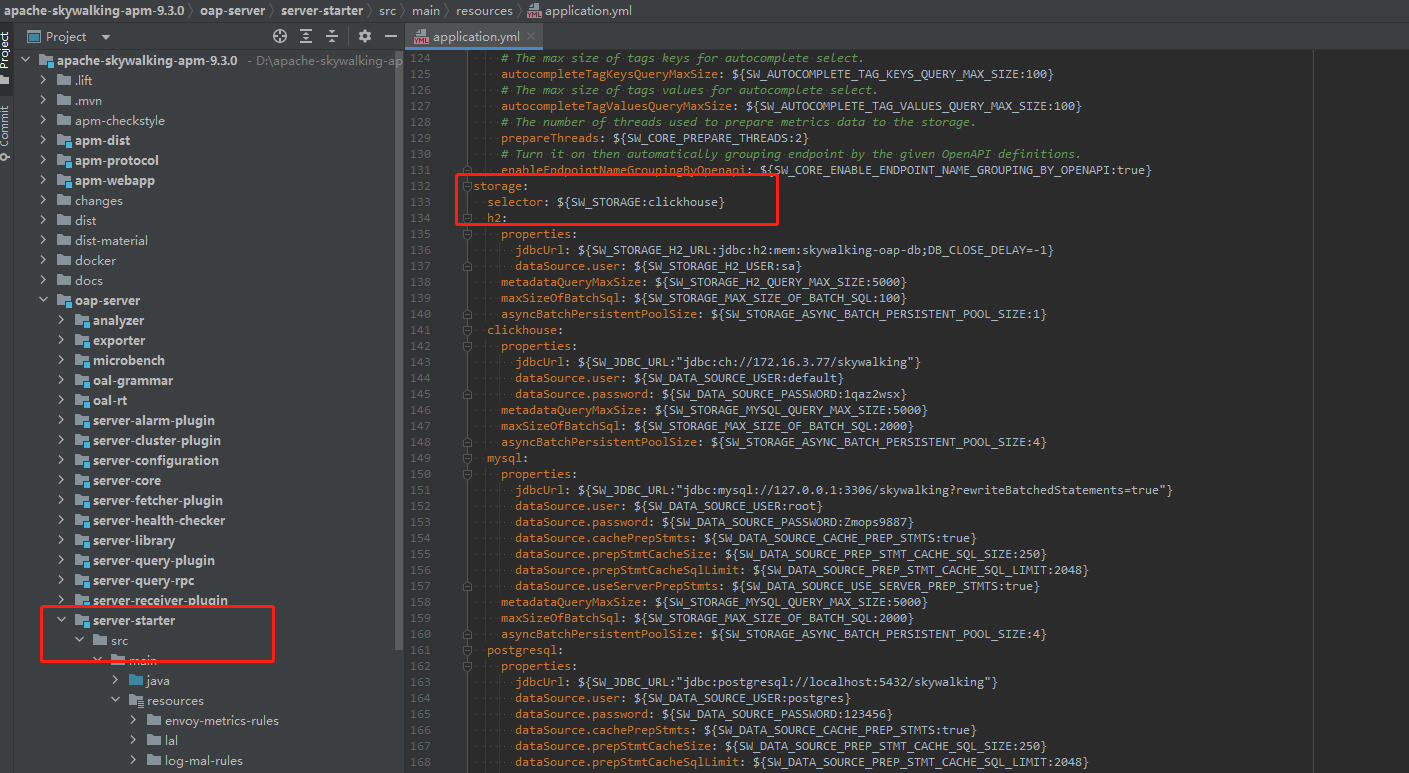Click line number 143 in the gutter
Viewport: 1409px width, 773px height.
[x=419, y=362]
